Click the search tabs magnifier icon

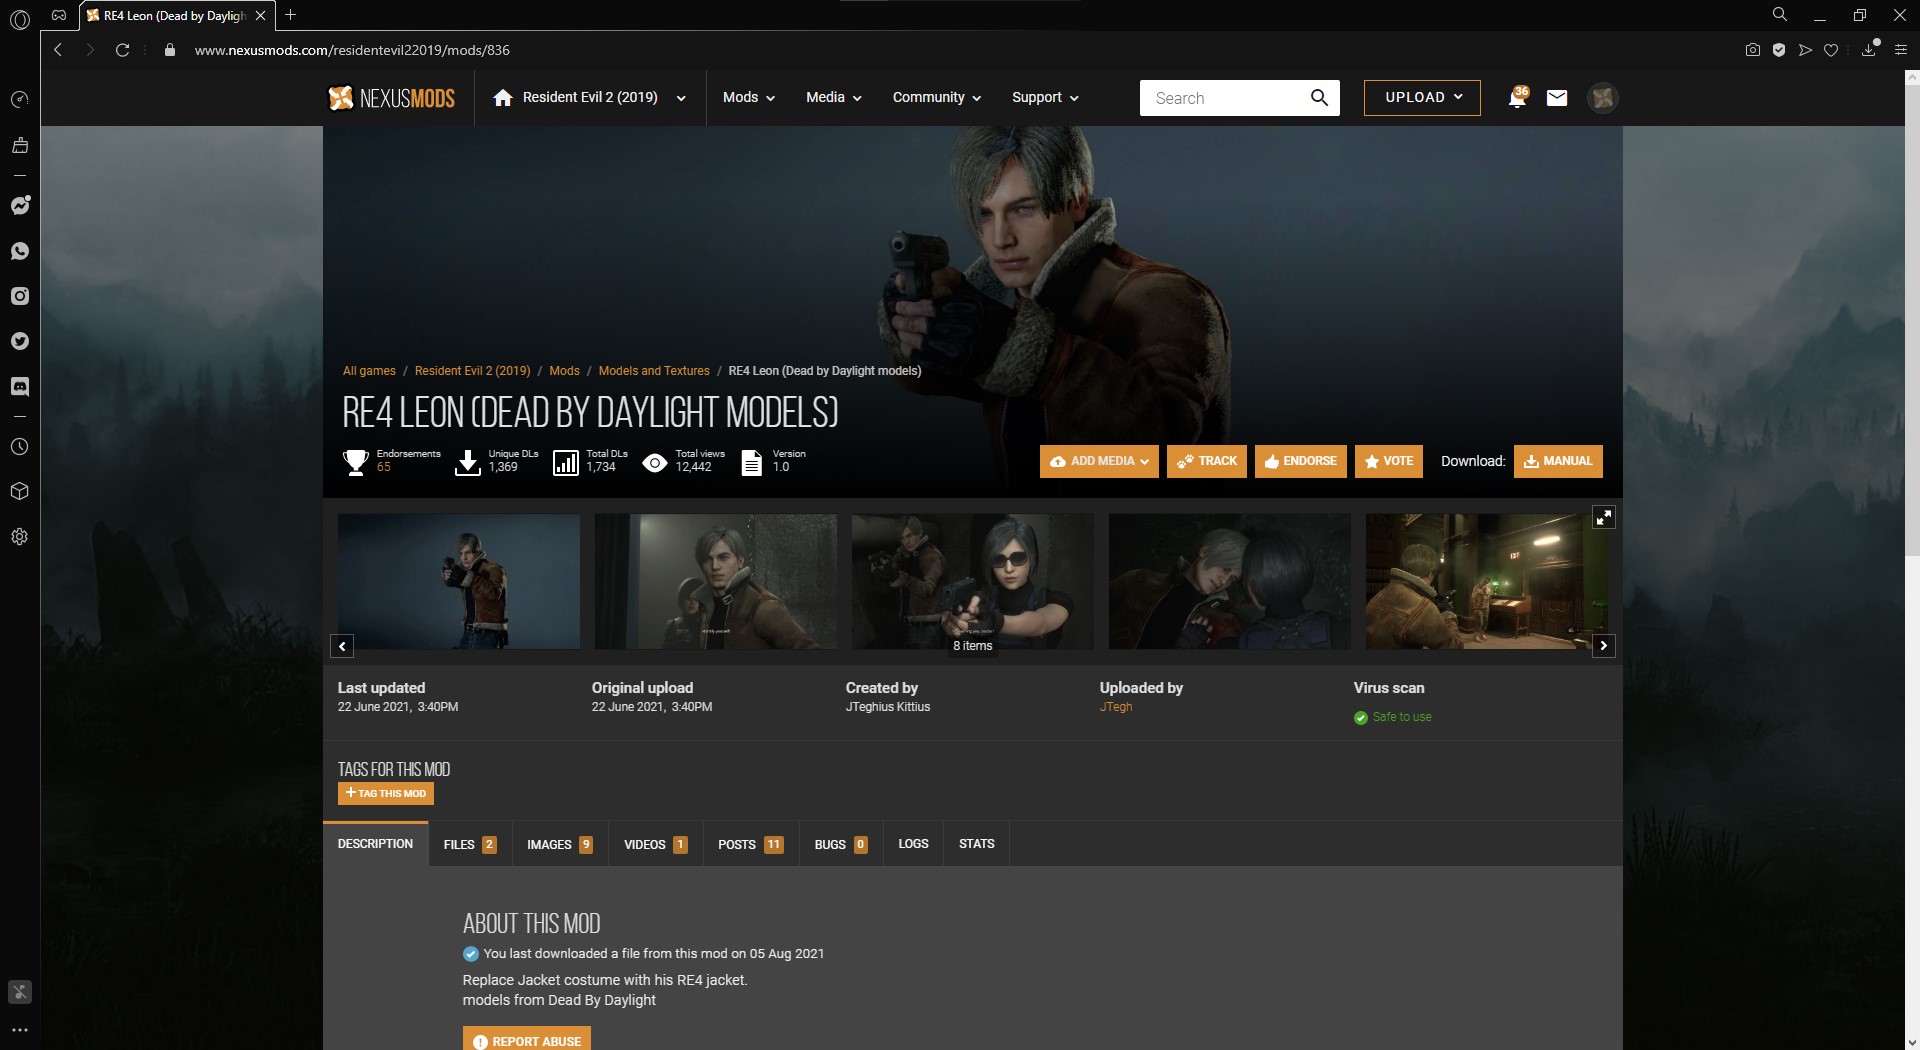[x=1780, y=15]
